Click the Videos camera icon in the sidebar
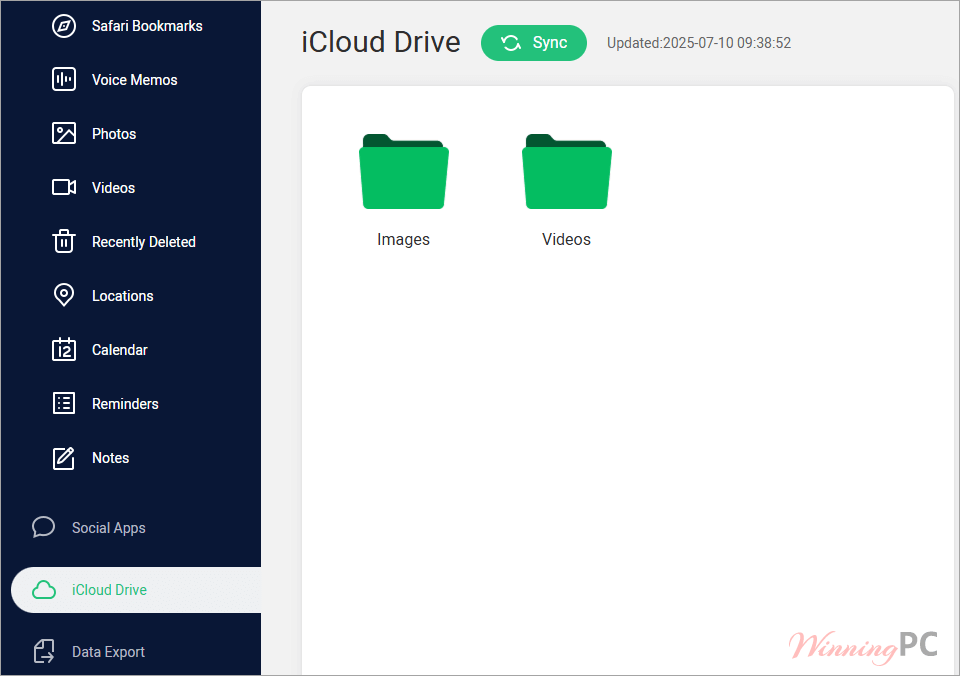The height and width of the screenshot is (676, 960). click(x=64, y=187)
